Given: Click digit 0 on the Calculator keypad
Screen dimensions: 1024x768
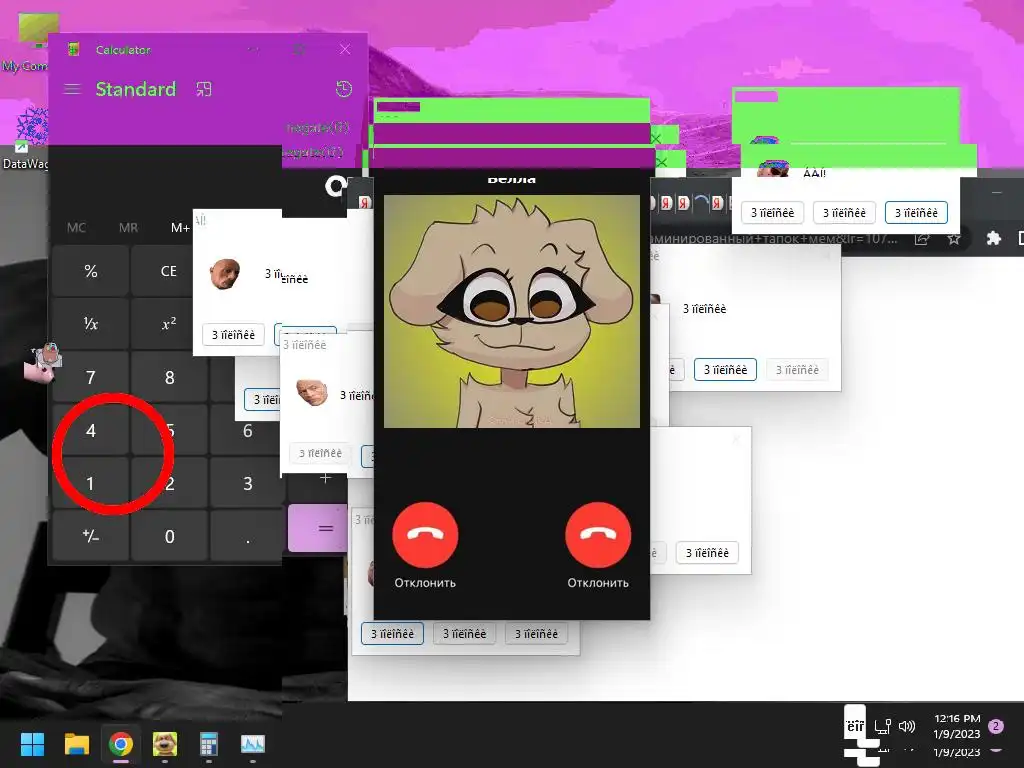Looking at the screenshot, I should click(x=169, y=536).
